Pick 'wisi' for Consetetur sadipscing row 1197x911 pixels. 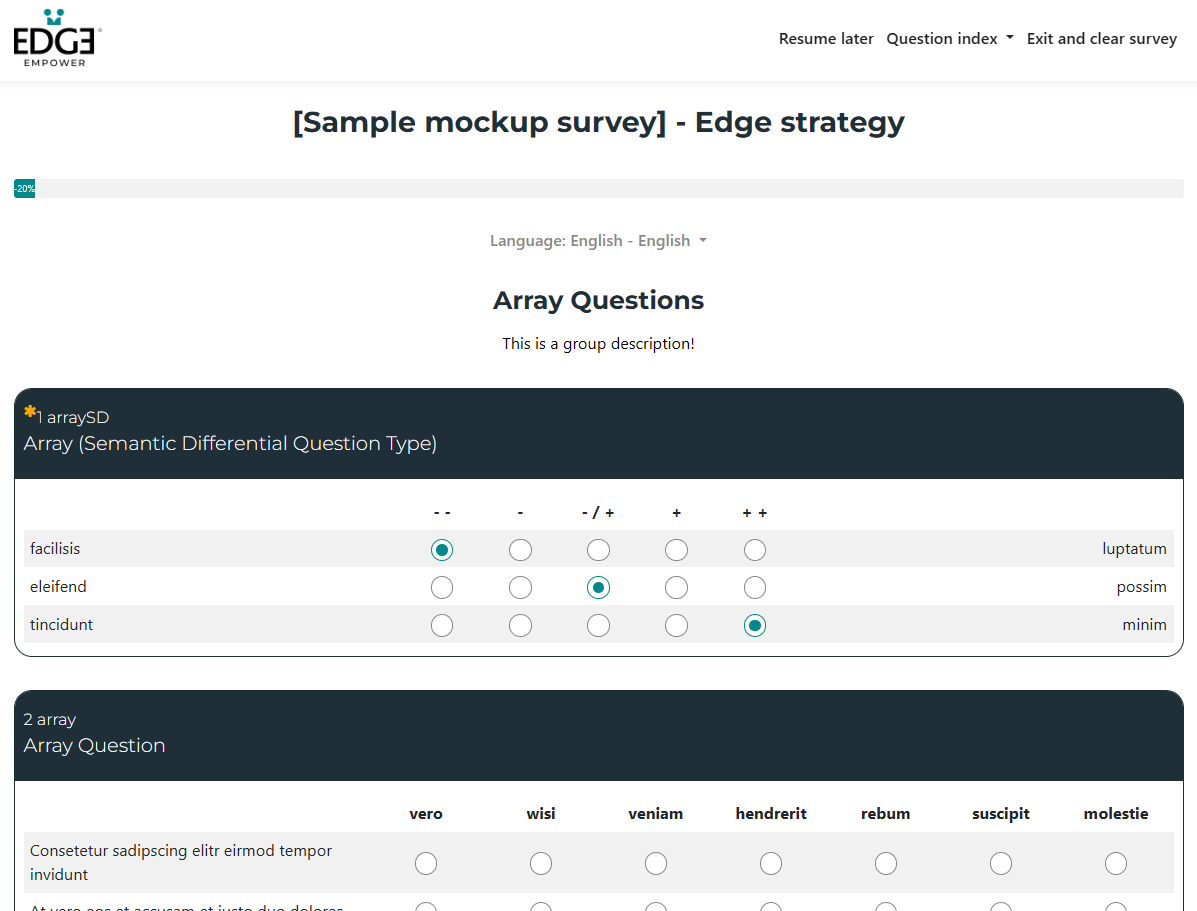541,863
